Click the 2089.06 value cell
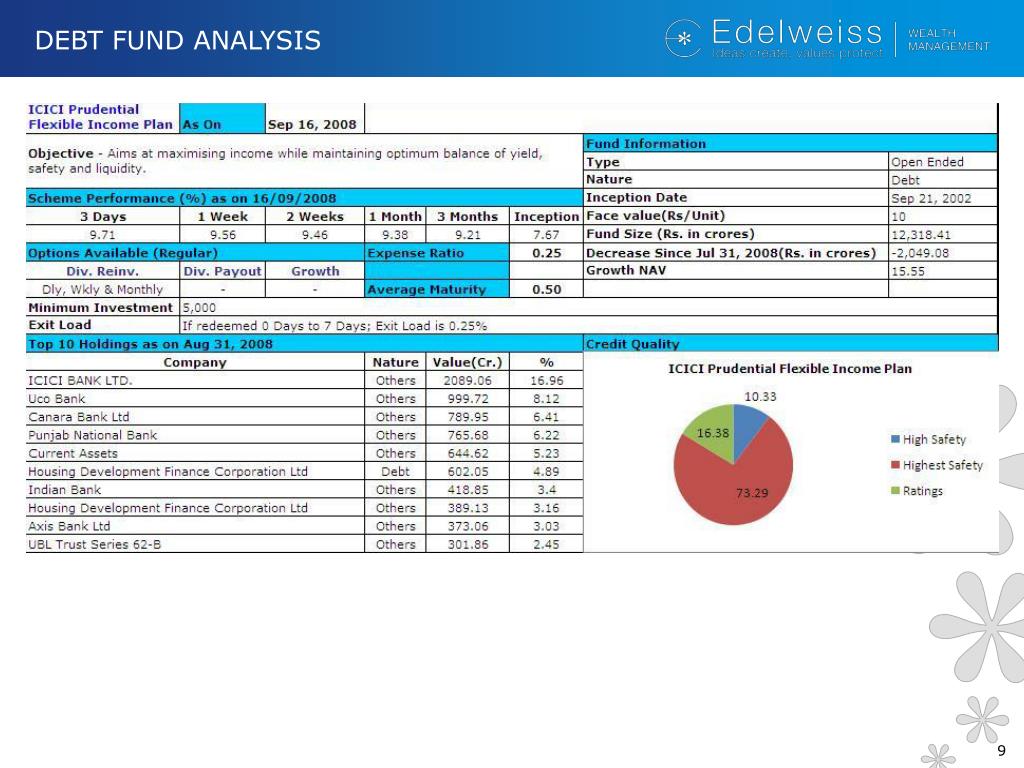Viewport: 1024px width, 768px height. pyautogui.click(x=468, y=381)
